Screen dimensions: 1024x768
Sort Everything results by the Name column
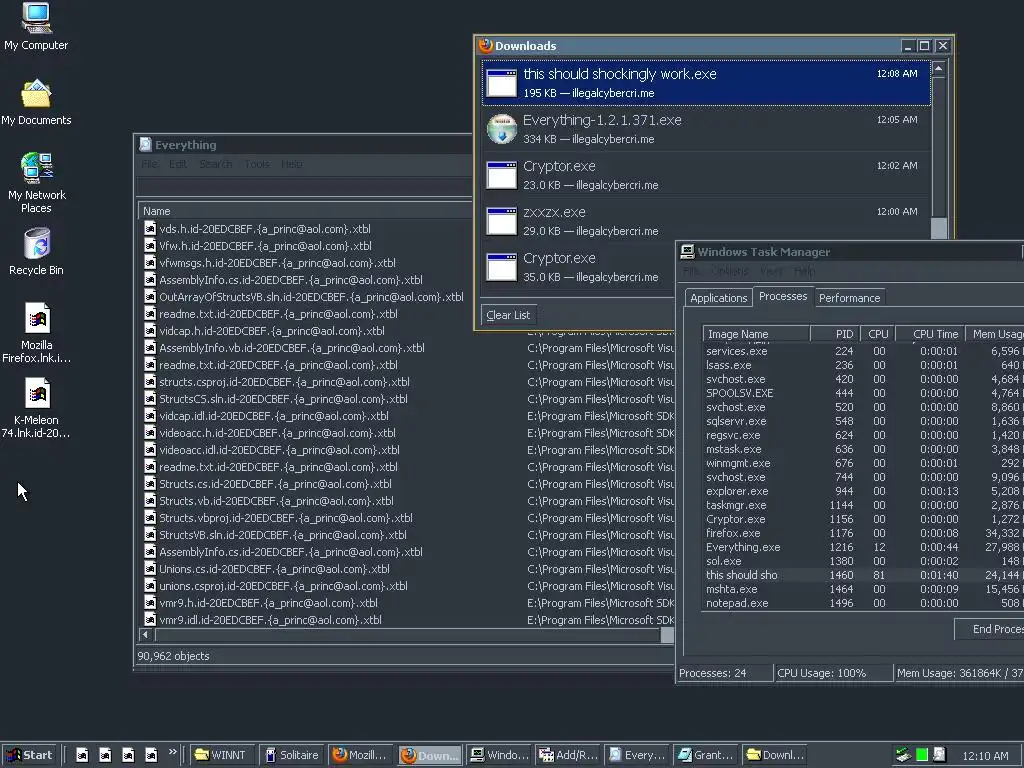305,211
